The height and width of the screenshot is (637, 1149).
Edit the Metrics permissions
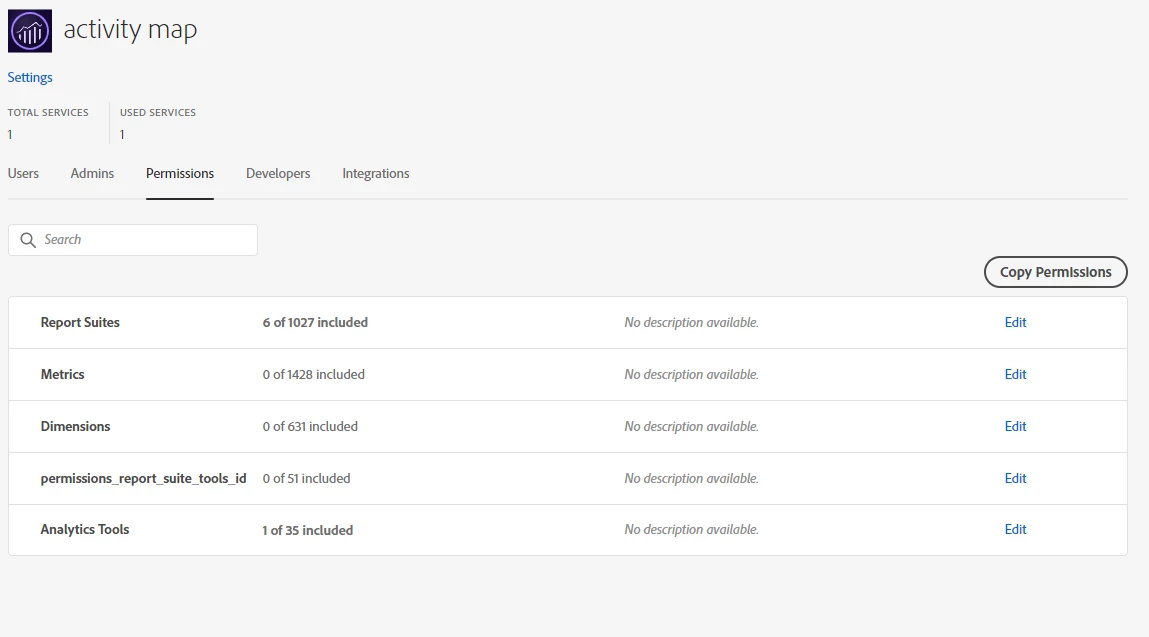(1015, 375)
